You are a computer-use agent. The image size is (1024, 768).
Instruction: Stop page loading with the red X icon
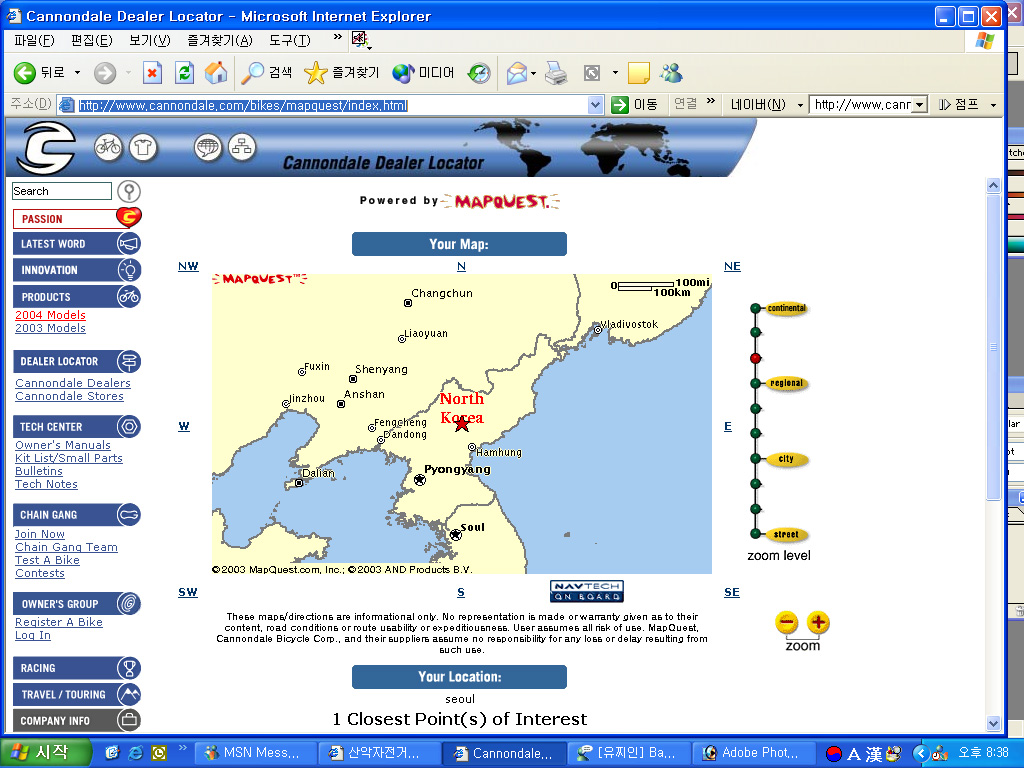pyautogui.click(x=152, y=72)
